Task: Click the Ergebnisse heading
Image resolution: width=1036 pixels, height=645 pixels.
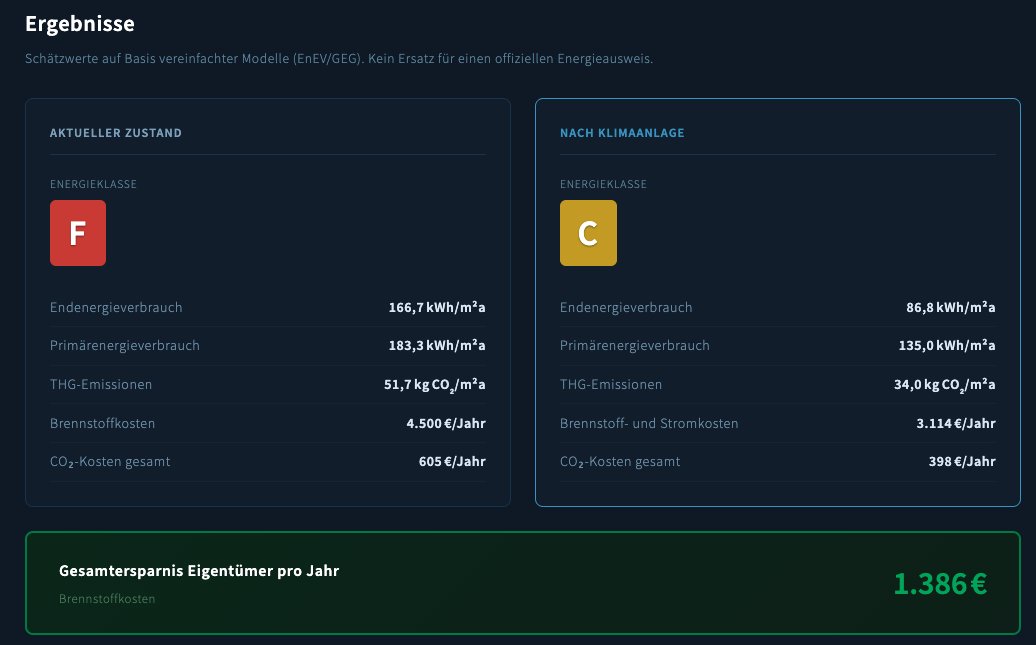Action: (x=80, y=24)
